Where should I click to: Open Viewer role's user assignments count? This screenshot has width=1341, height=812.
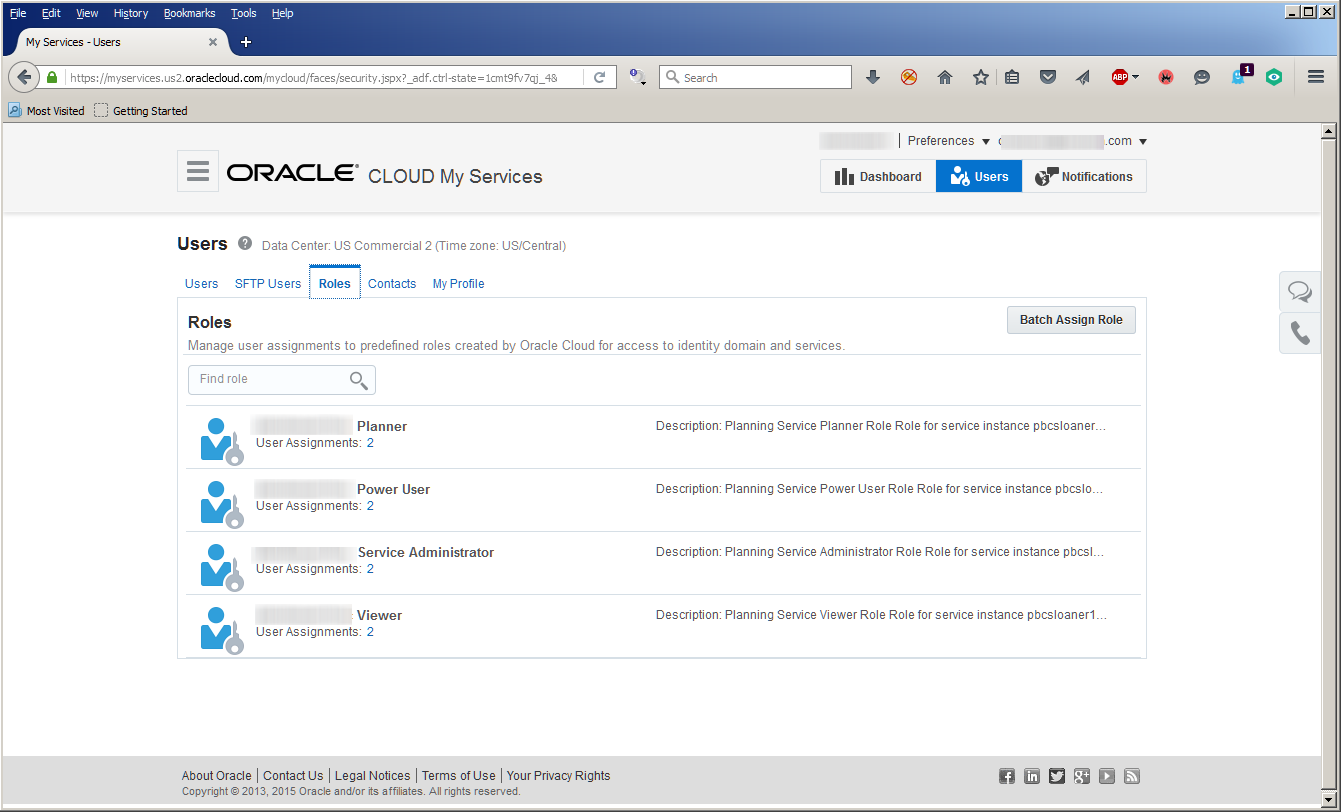click(x=370, y=632)
